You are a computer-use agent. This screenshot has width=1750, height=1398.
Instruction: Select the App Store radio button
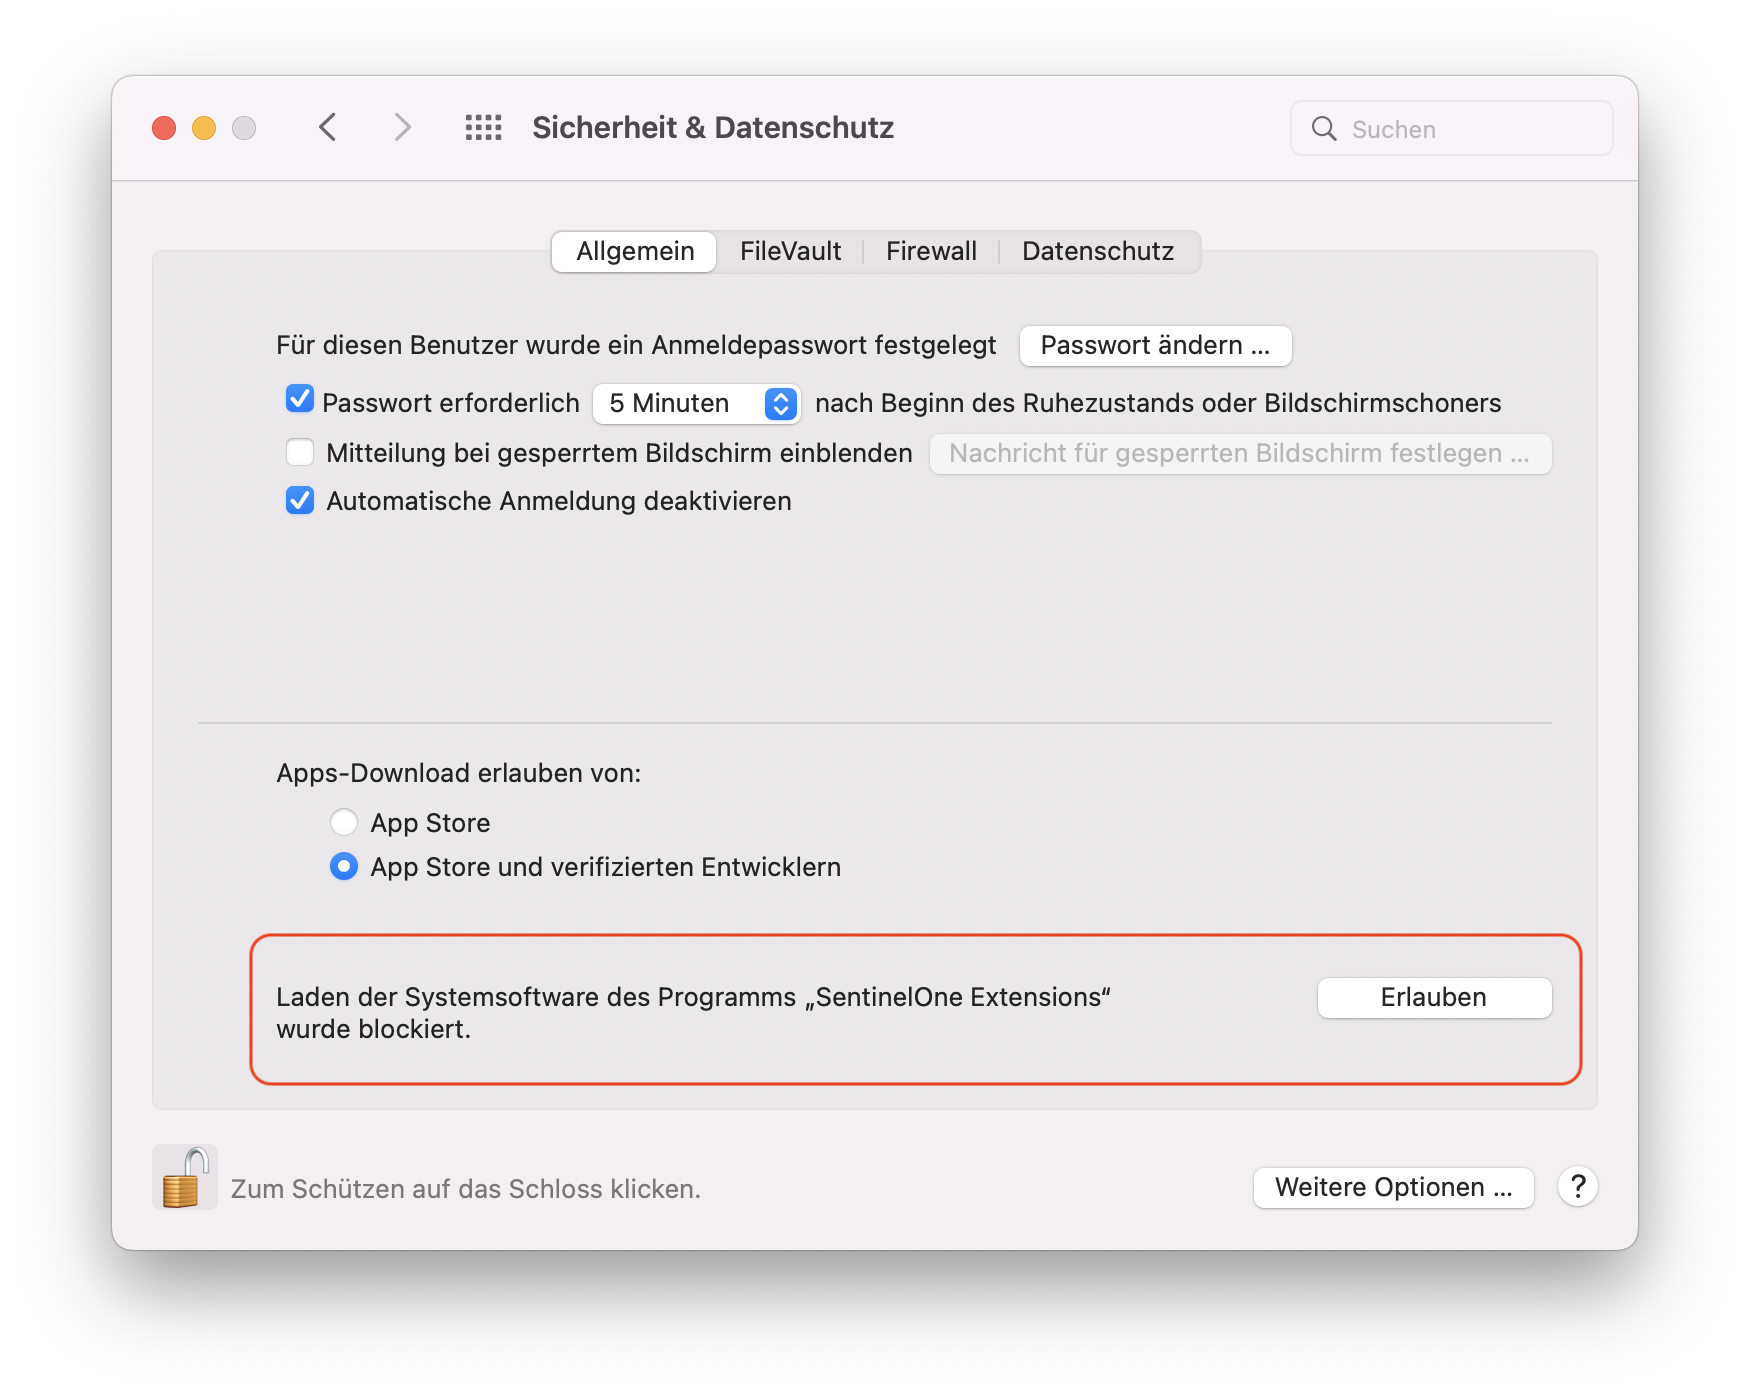344,822
